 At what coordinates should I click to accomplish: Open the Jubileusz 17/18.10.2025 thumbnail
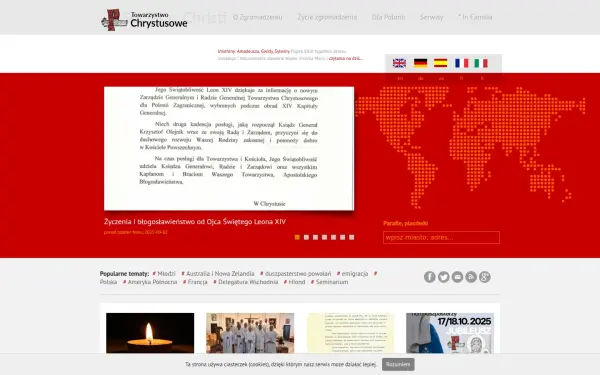coord(450,333)
